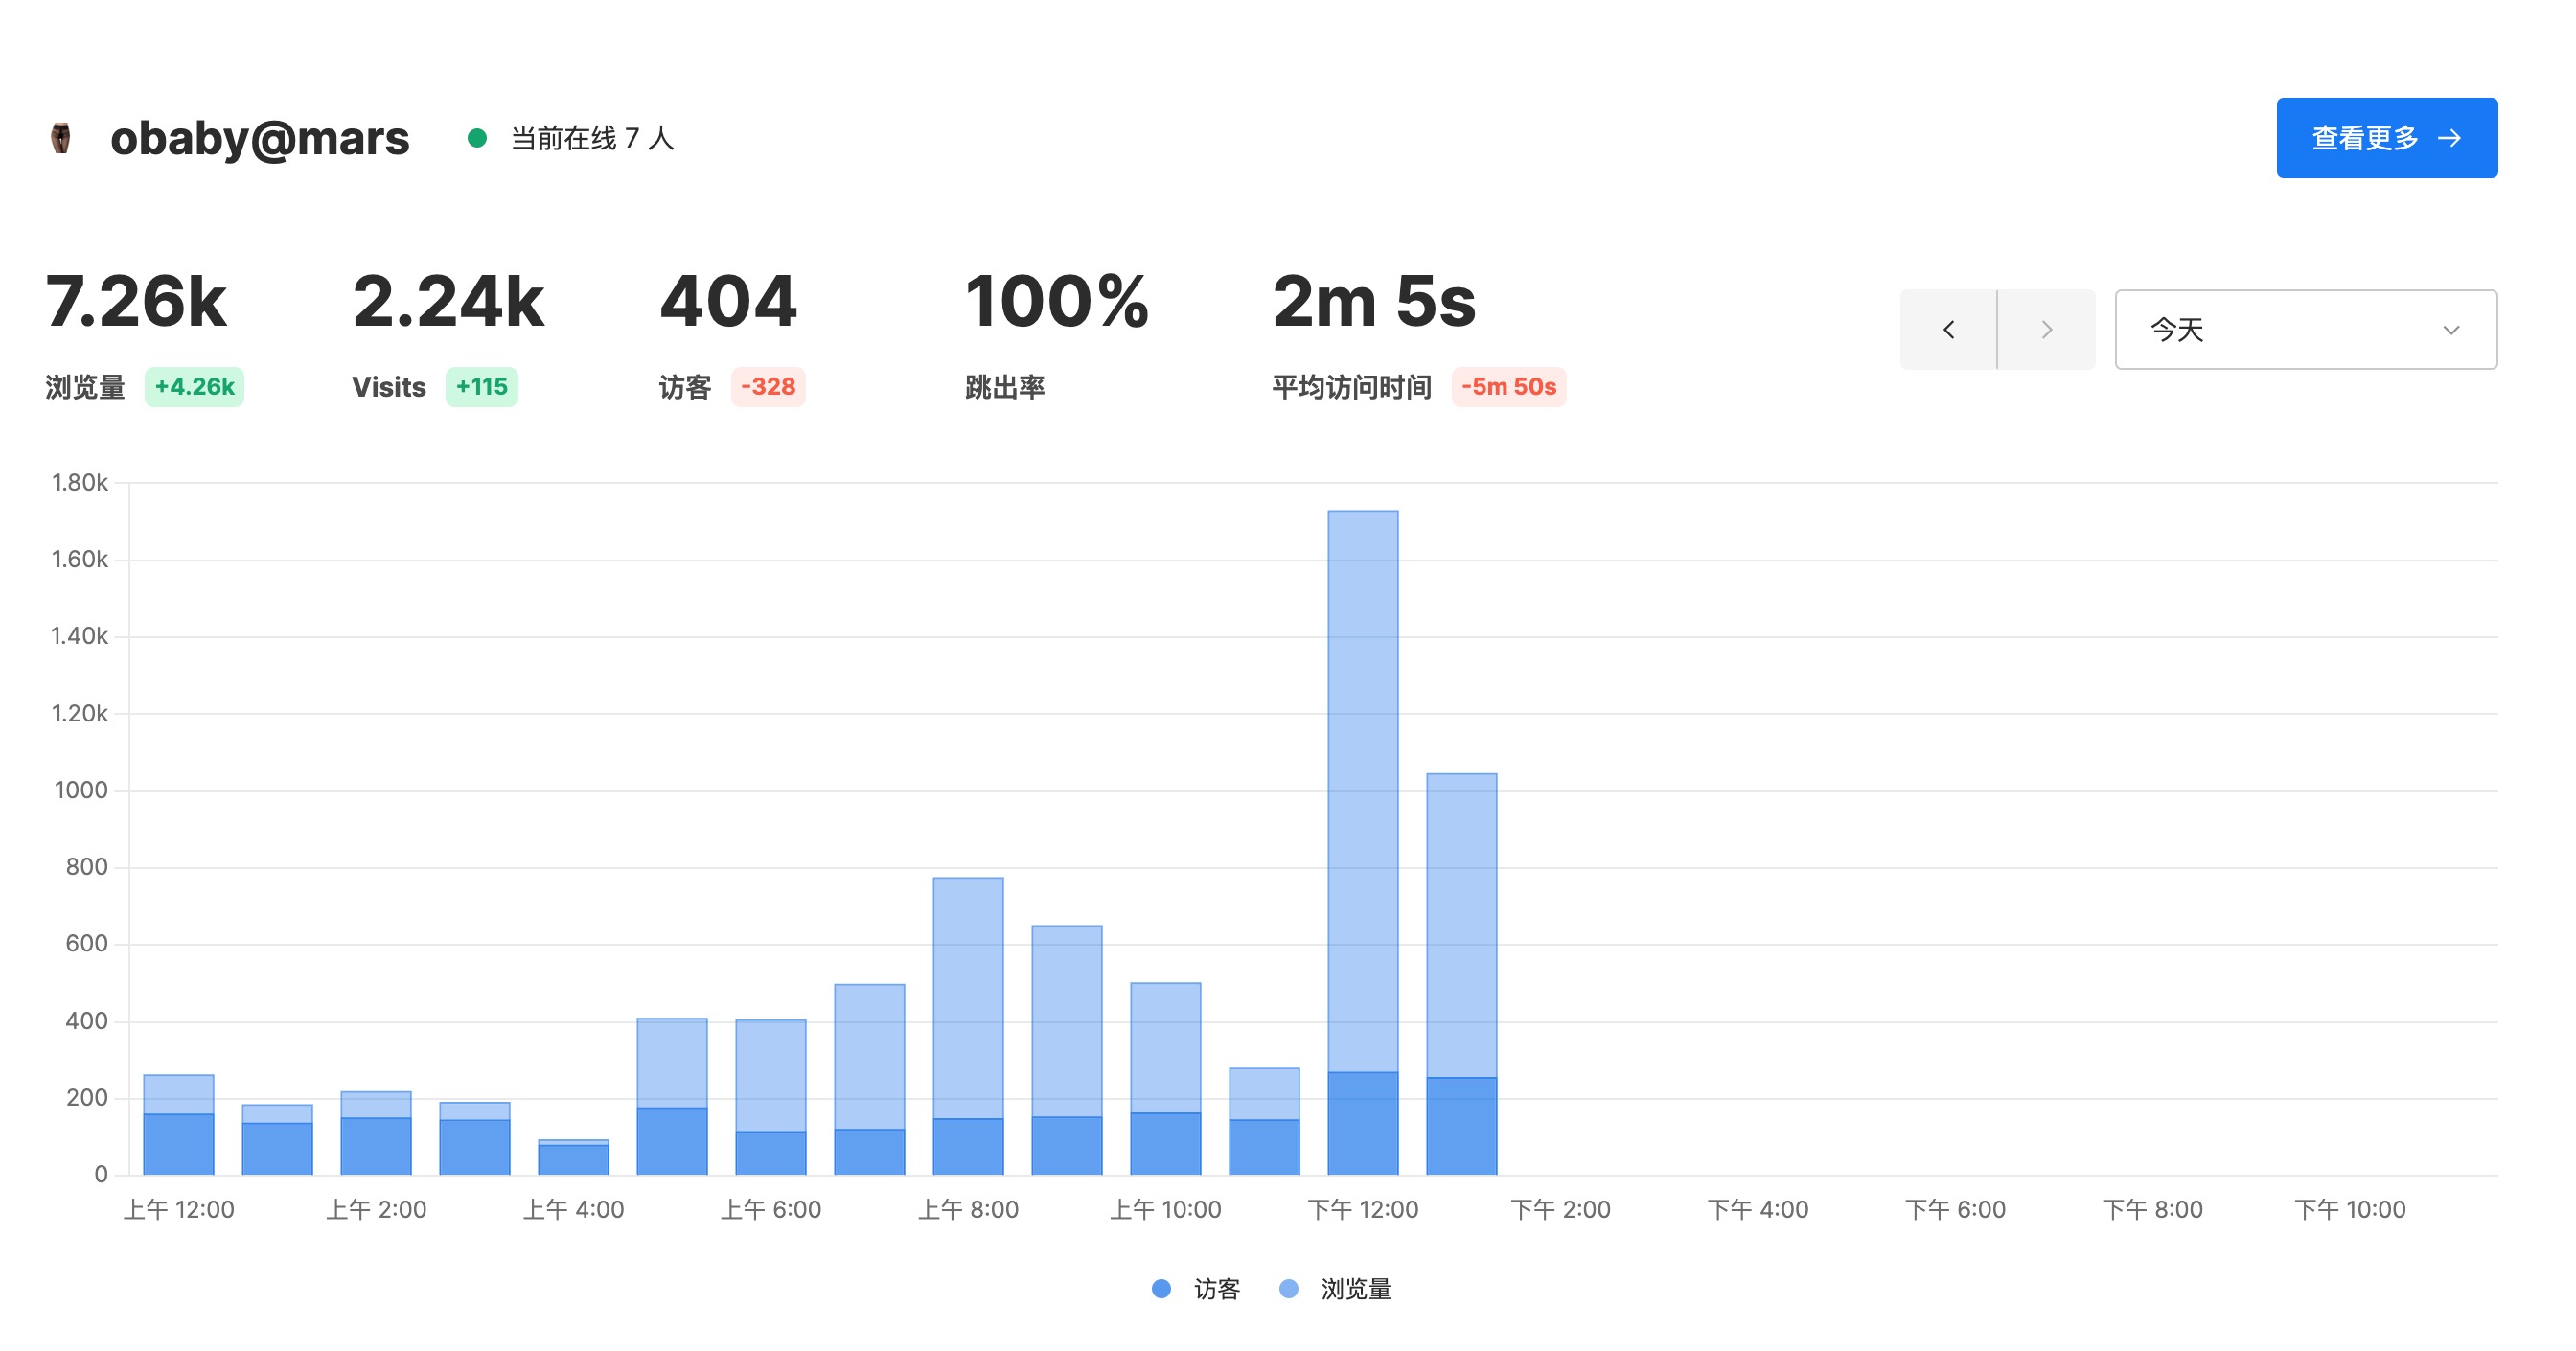The height and width of the screenshot is (1351, 2576).
Task: Click the next period right chevron
Action: 2046,330
